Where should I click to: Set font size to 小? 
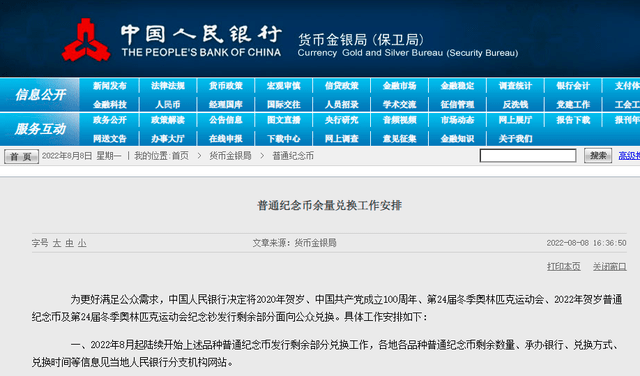click(82, 243)
